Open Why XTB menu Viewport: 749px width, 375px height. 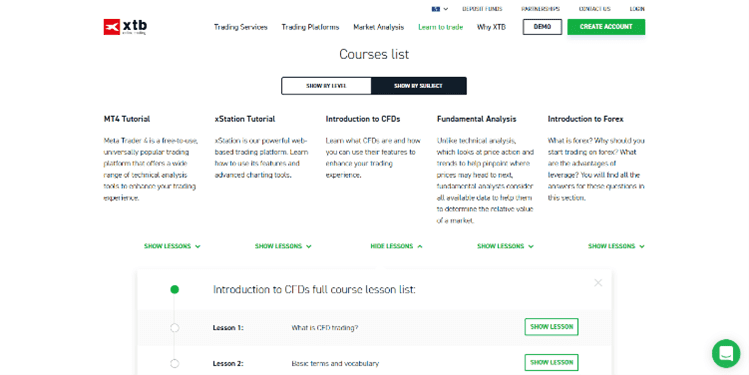(491, 27)
